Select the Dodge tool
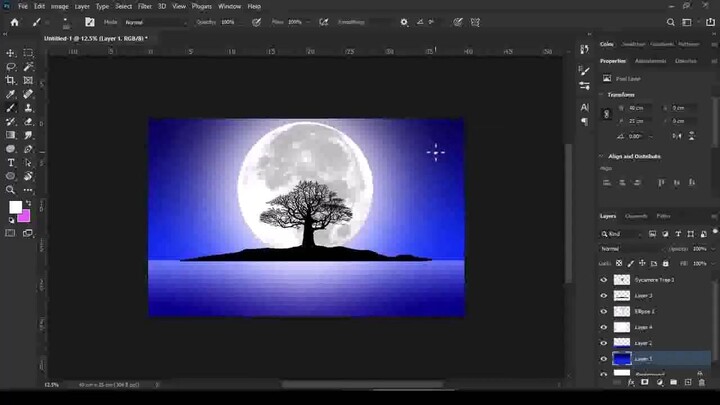Screen dimensions: 720x405 pyautogui.click(x=10, y=149)
